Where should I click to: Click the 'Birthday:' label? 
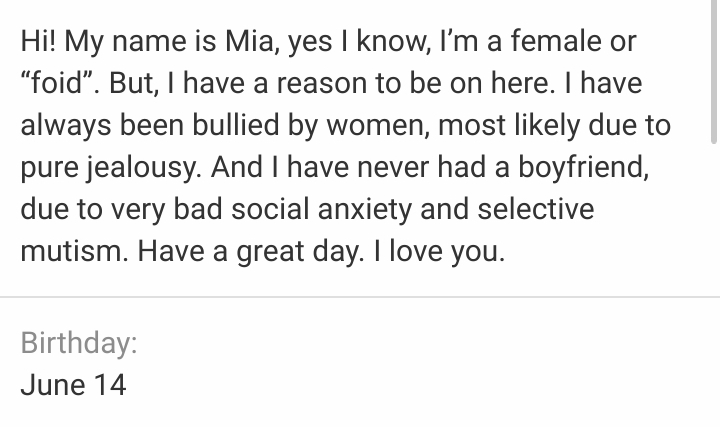(x=79, y=343)
